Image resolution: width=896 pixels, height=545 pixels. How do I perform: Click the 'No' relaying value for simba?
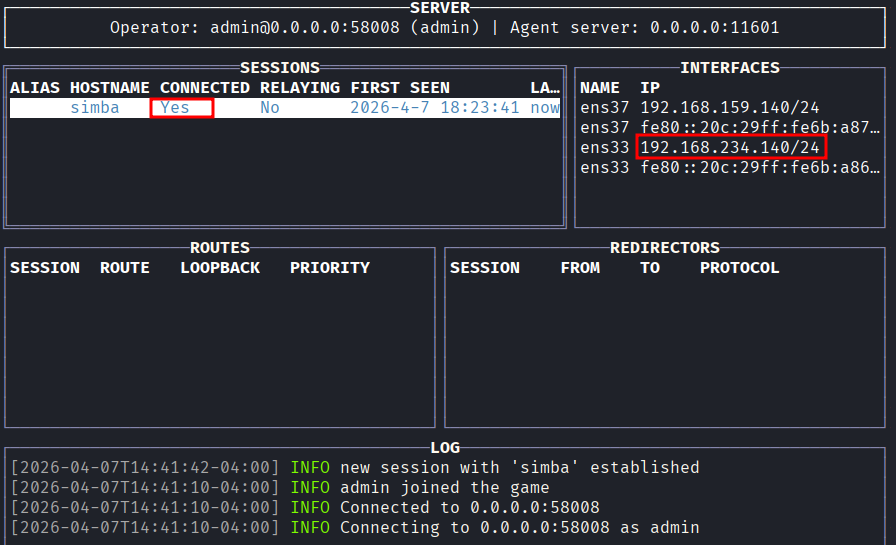click(270, 108)
